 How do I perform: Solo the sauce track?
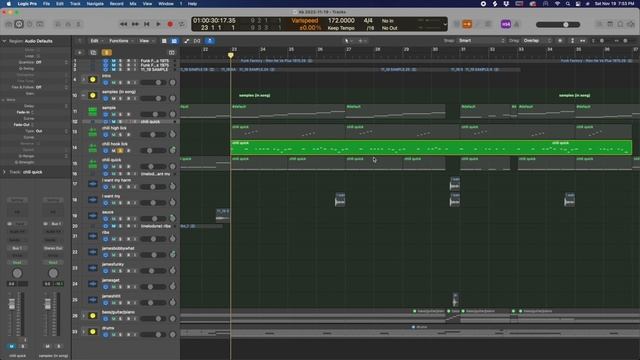point(120,219)
